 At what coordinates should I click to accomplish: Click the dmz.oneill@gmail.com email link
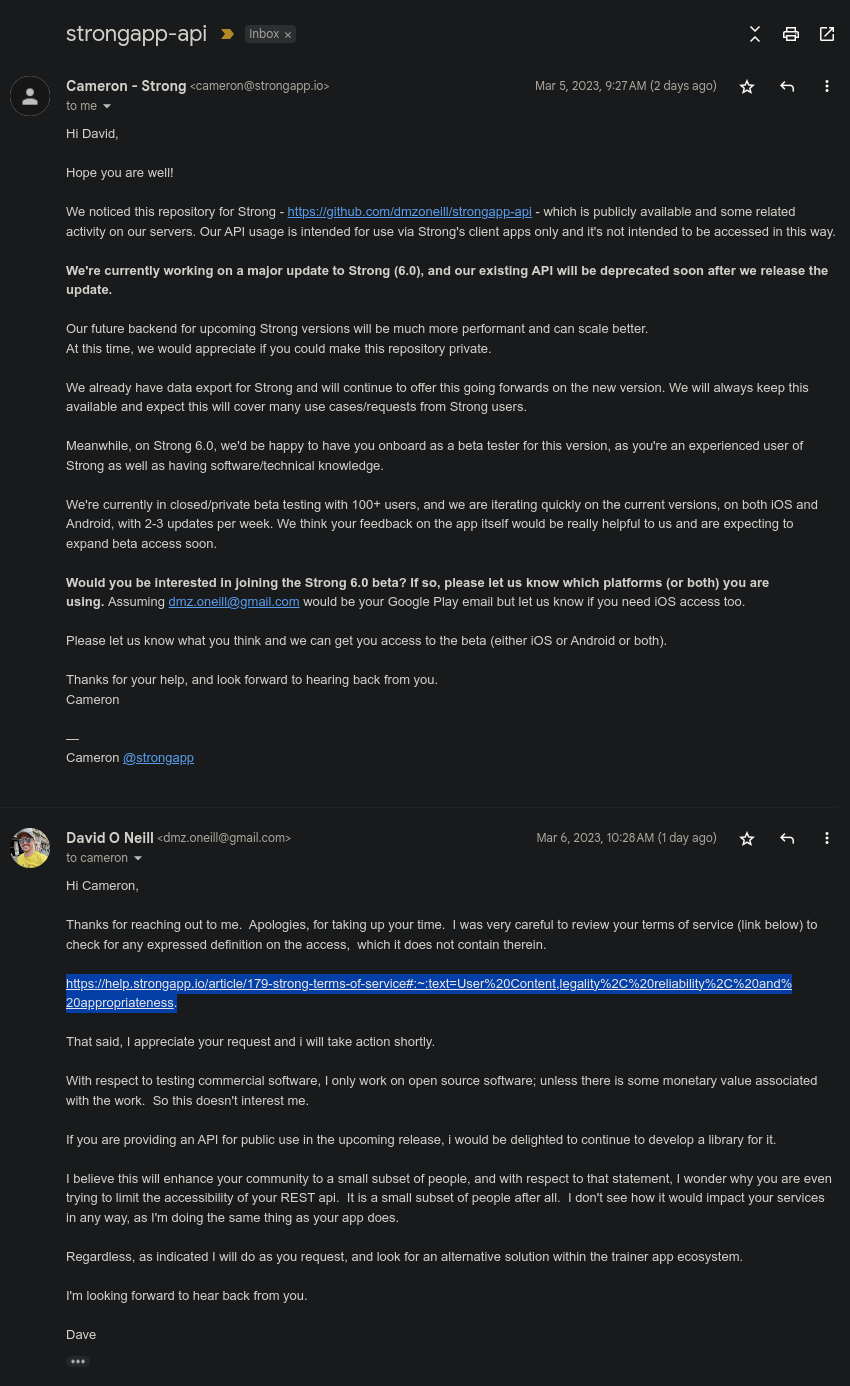[x=234, y=602]
